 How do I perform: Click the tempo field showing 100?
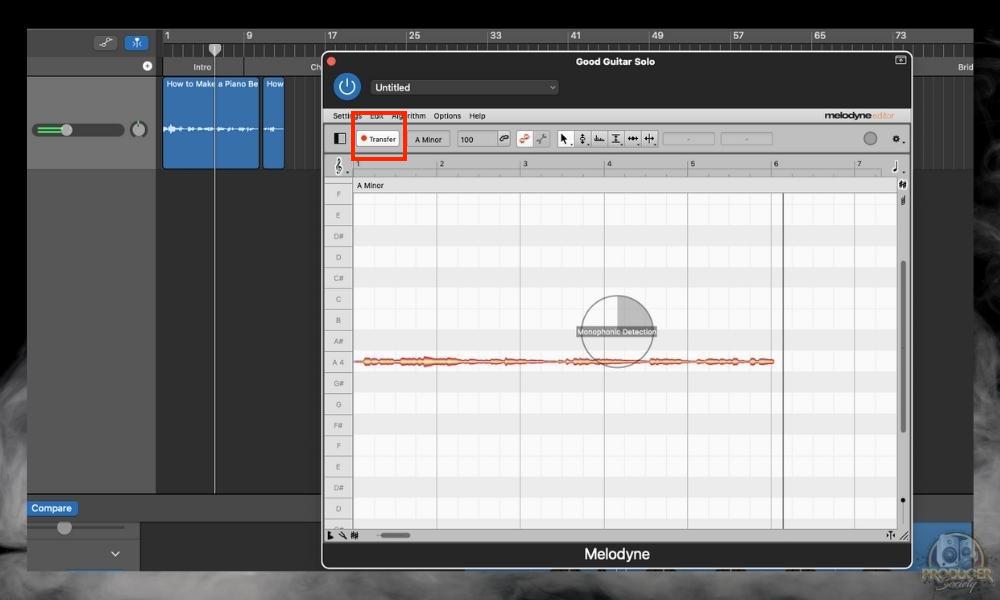coord(476,139)
